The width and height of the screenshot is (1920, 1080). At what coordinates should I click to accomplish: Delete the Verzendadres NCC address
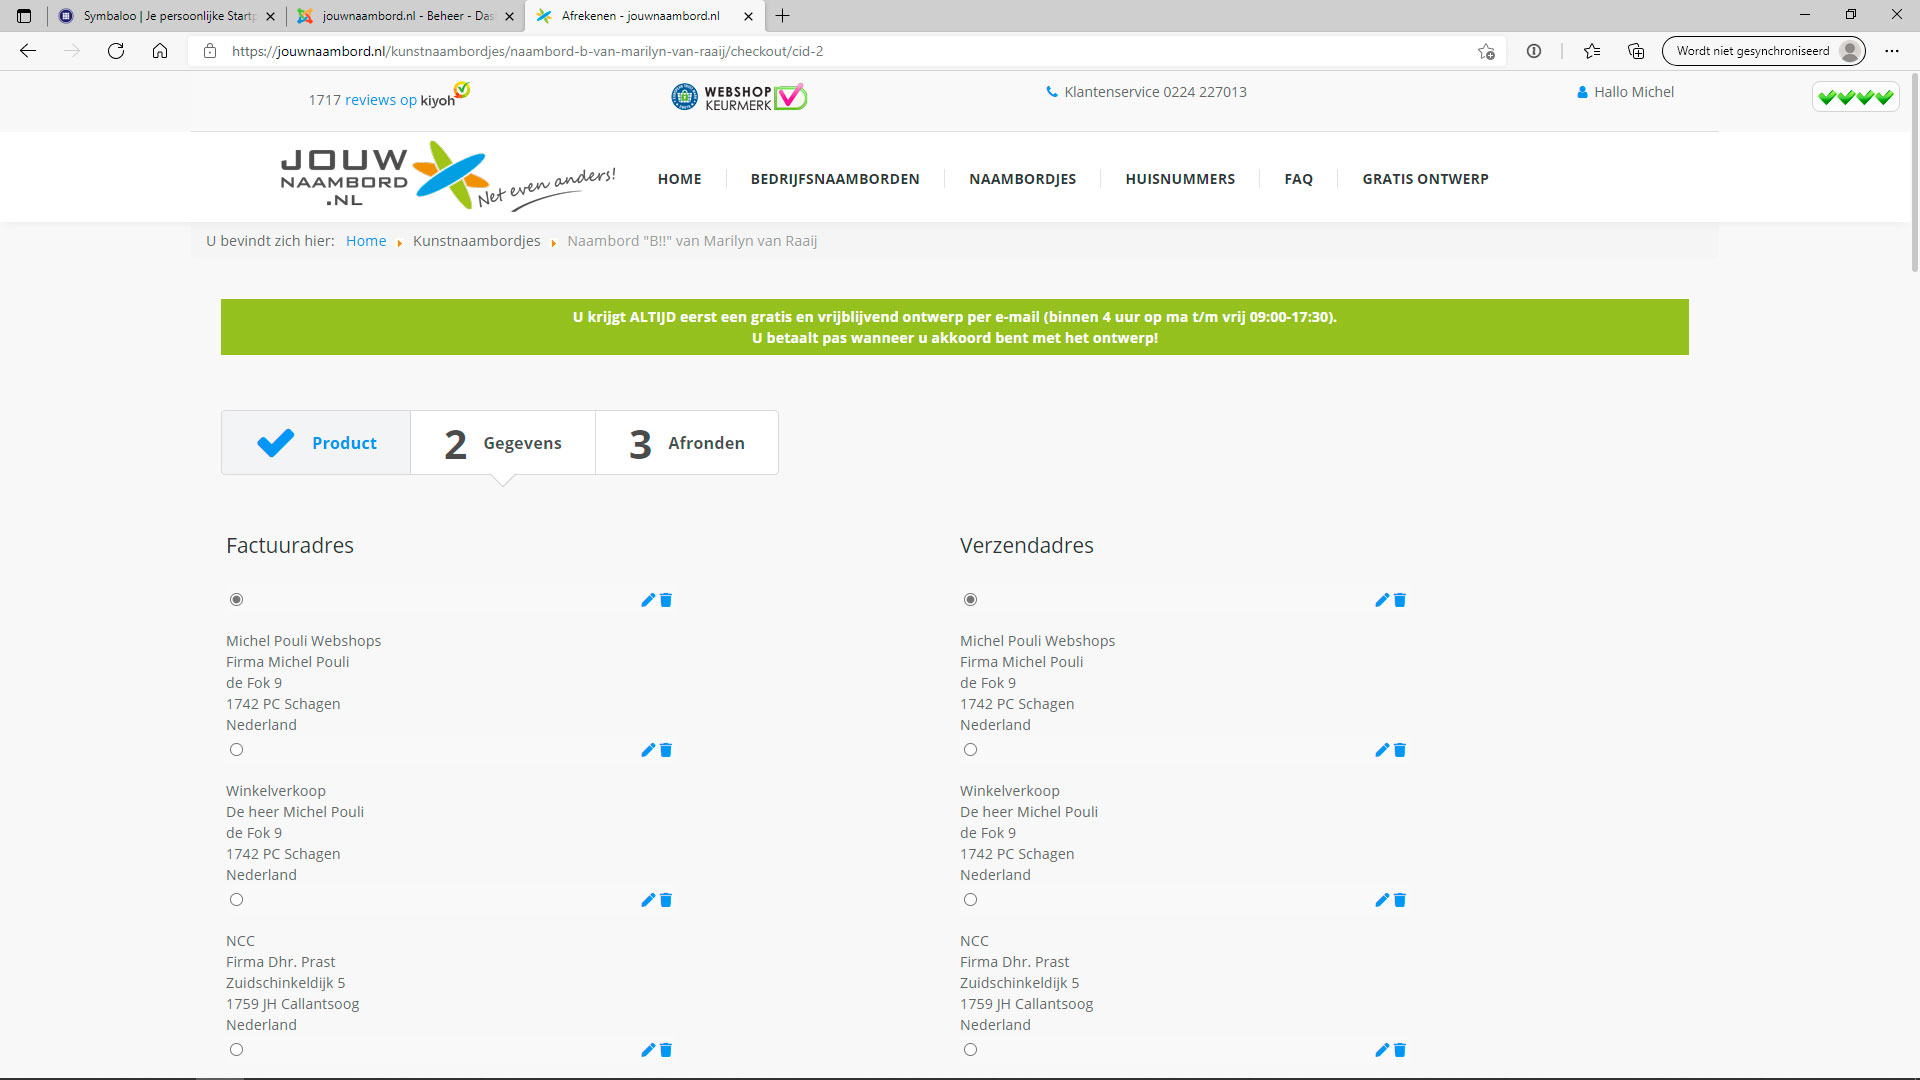pos(1400,900)
